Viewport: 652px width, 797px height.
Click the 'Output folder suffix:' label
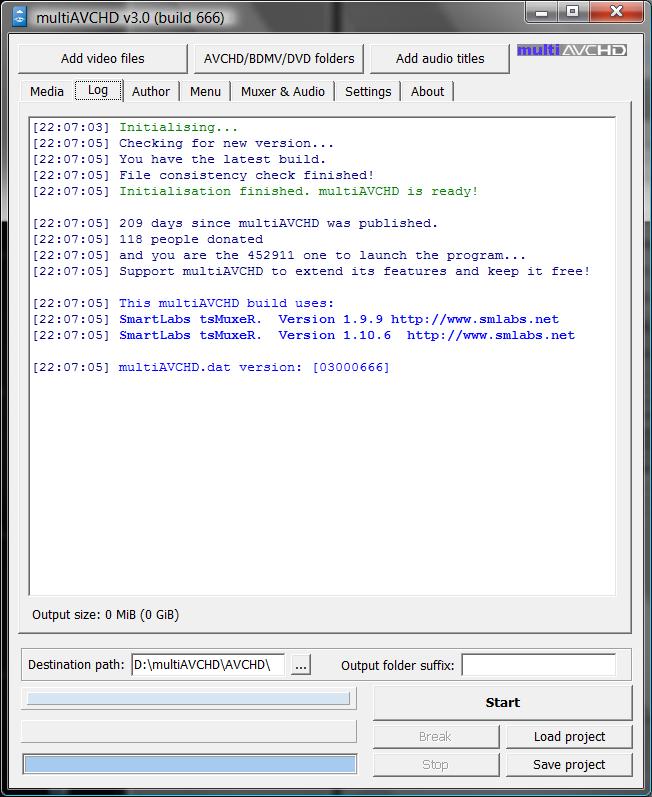(397, 665)
